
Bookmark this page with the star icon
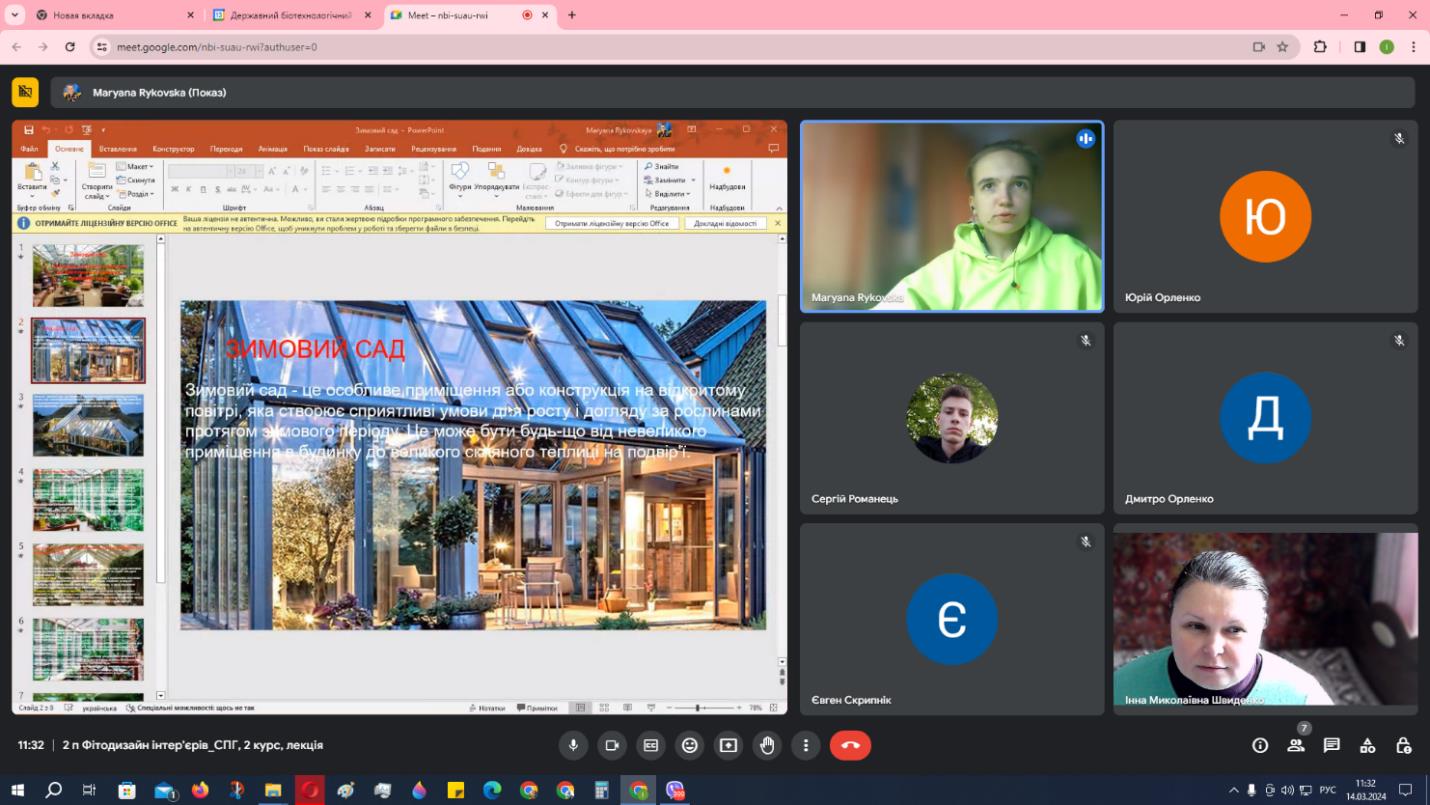pos(1282,47)
